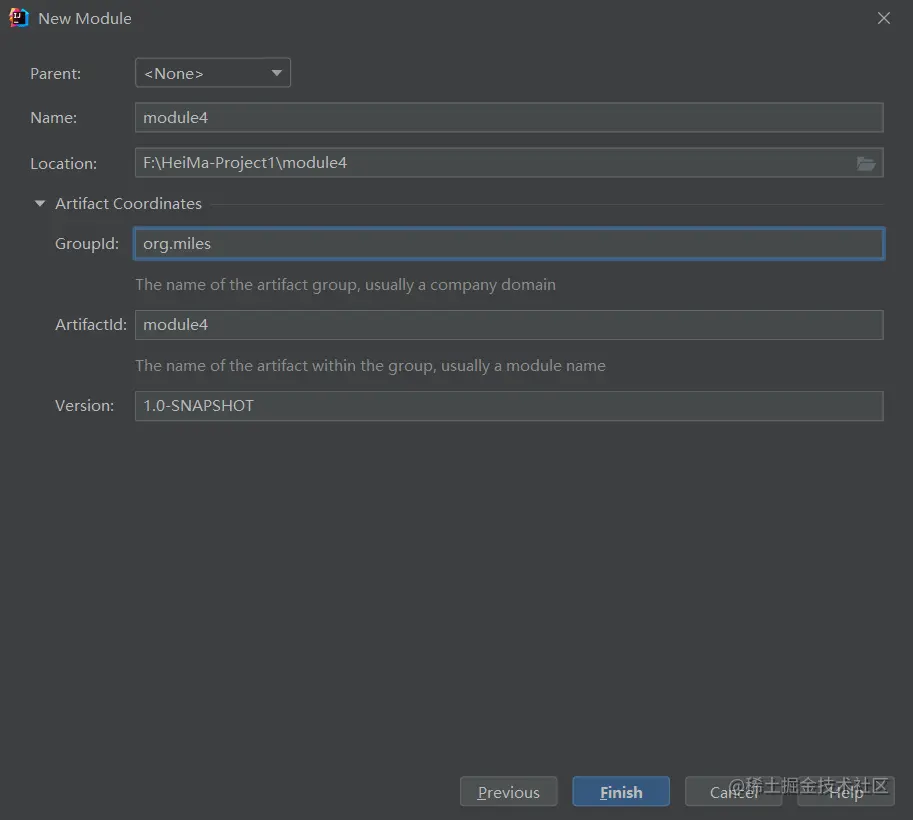The image size is (913, 820).
Task: Click the "New Module" title text
Action: [85, 18]
